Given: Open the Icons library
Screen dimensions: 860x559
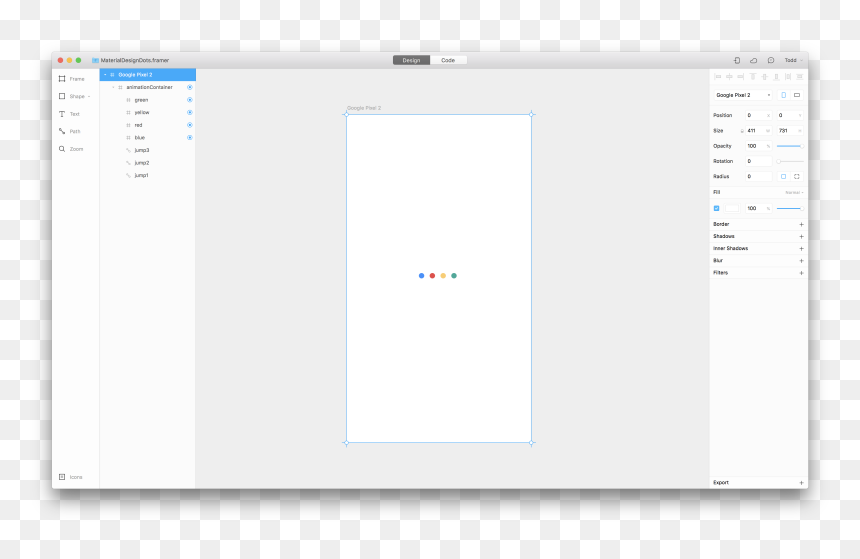Looking at the screenshot, I should (71, 477).
